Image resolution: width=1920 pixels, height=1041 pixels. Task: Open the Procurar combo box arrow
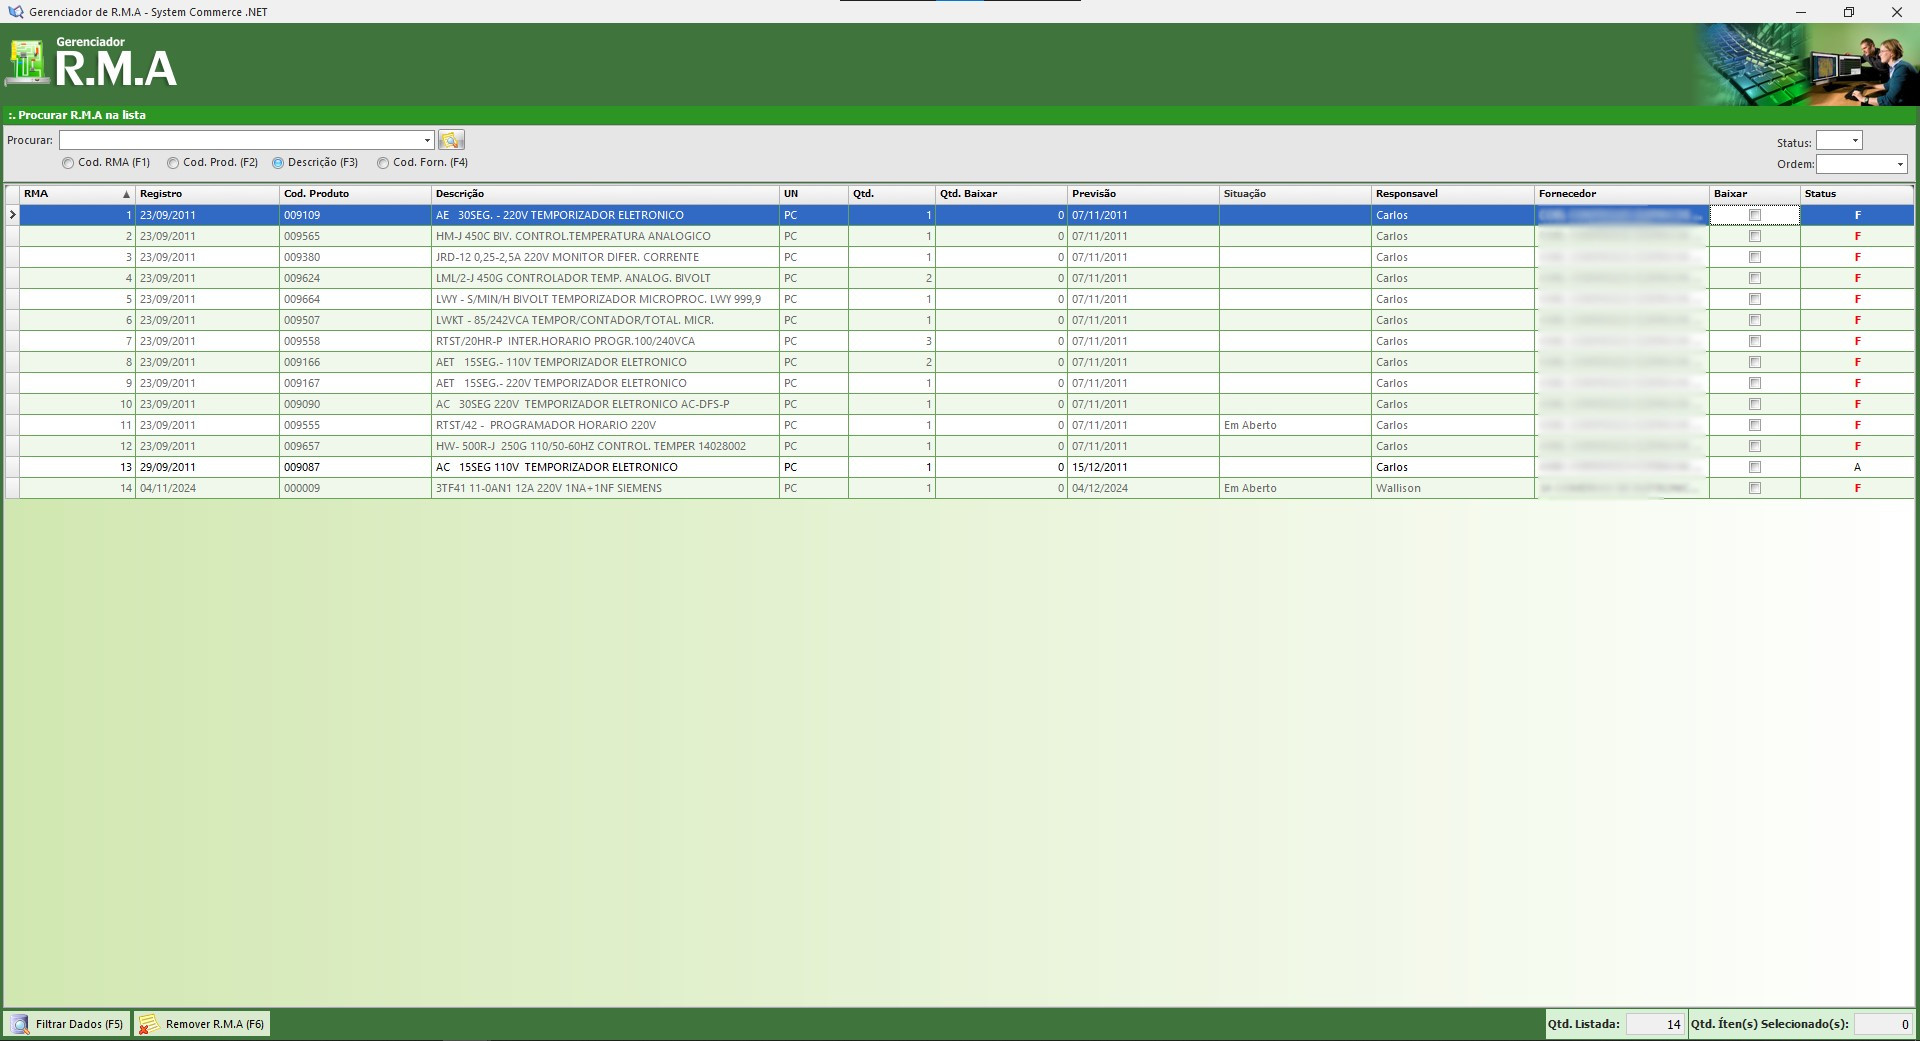[427, 140]
